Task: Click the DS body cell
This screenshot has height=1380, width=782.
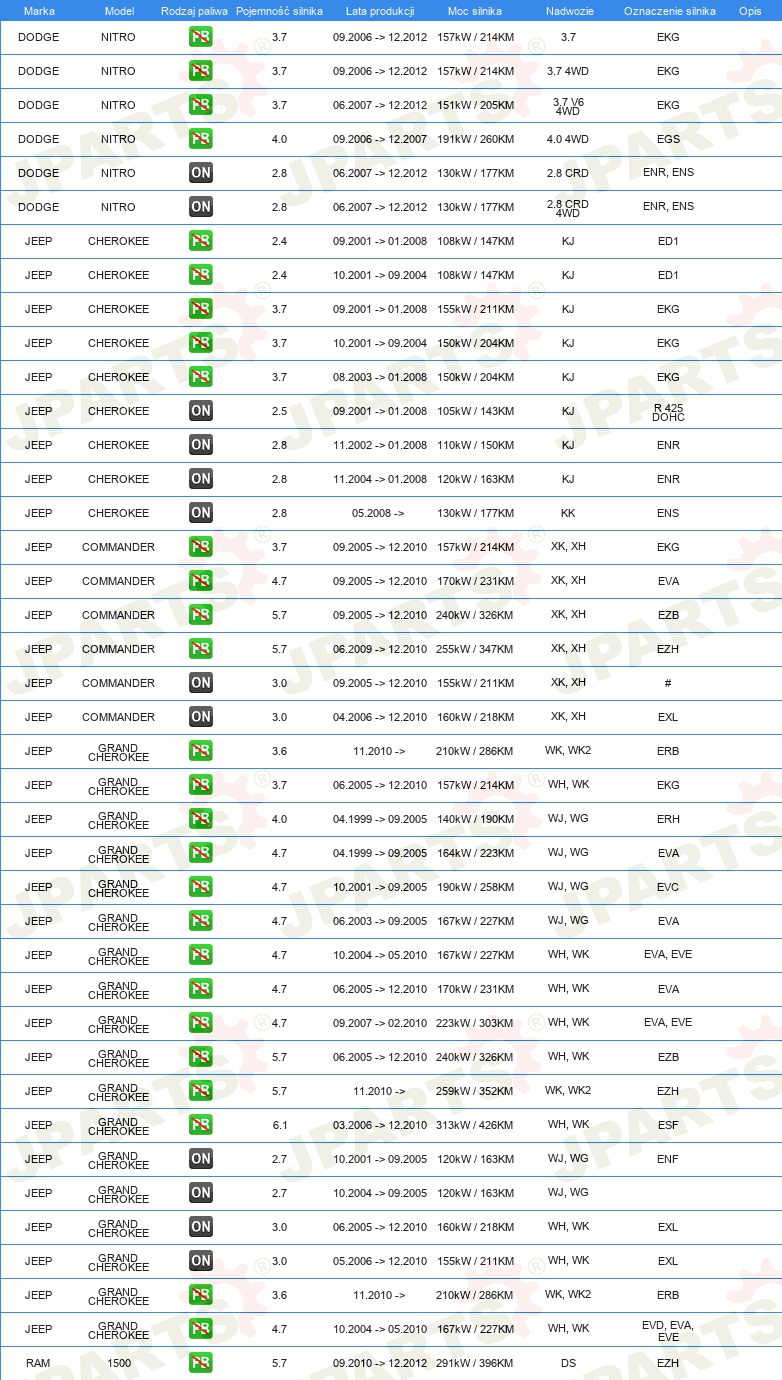Action: tap(568, 1363)
